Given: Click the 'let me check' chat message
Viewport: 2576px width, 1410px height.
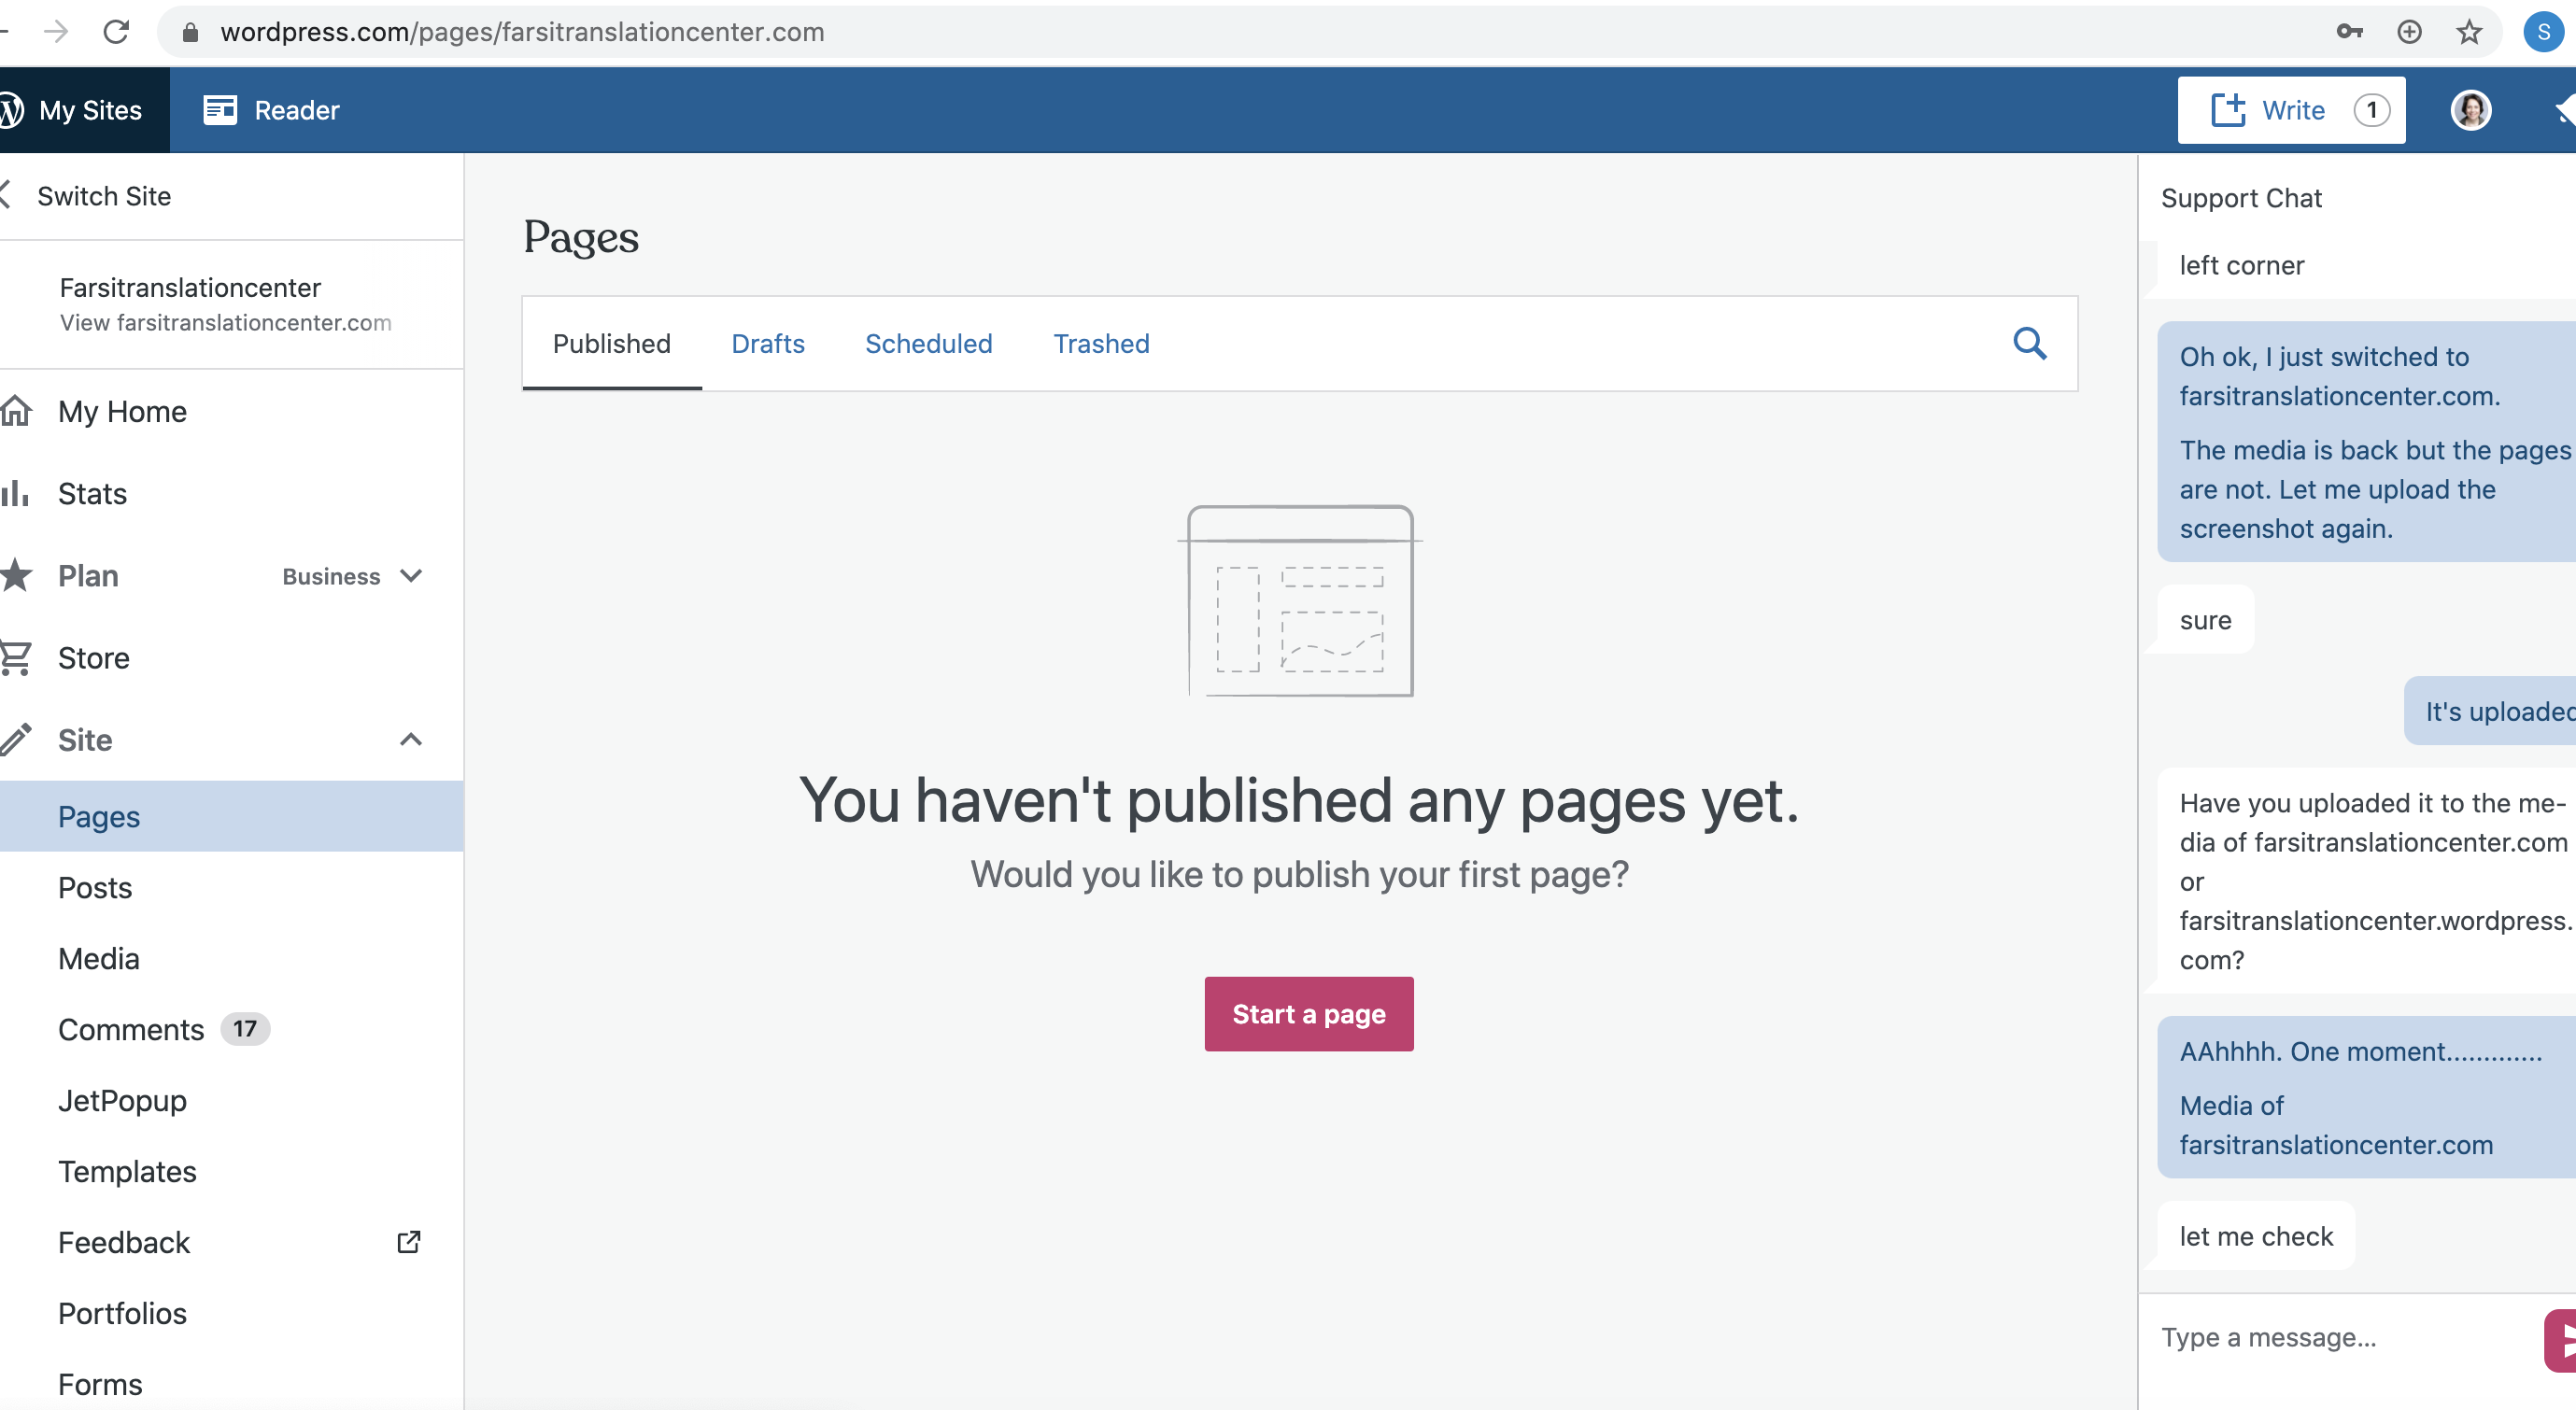Looking at the screenshot, I should tap(2256, 1236).
